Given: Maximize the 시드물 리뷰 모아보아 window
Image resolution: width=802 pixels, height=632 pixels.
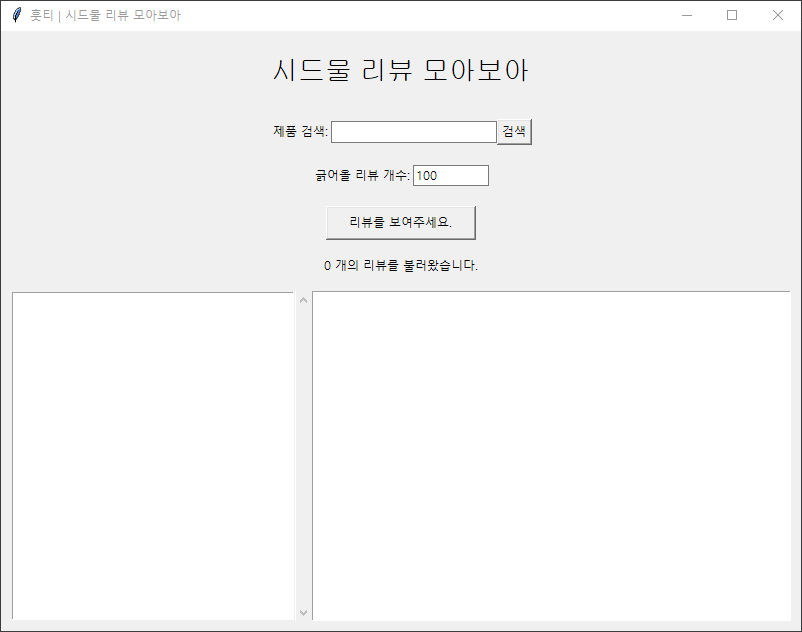Looking at the screenshot, I should tap(732, 15).
